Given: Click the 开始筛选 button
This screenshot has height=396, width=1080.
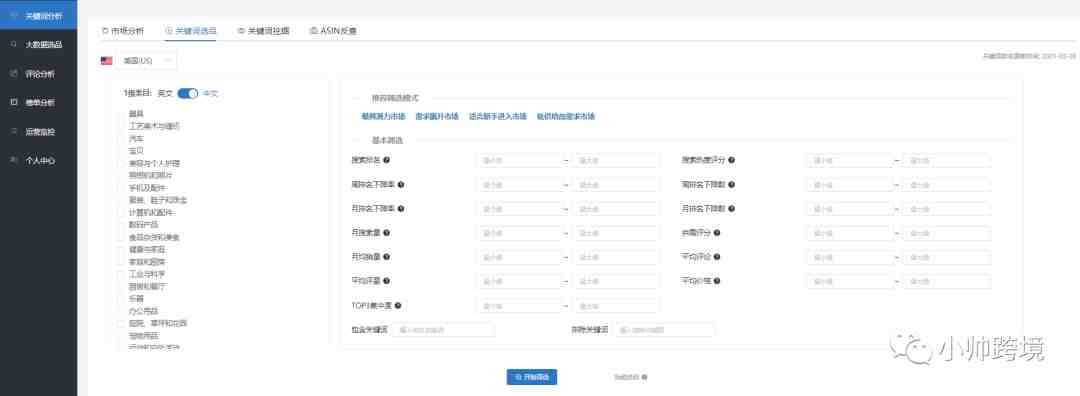Looking at the screenshot, I should (532, 377).
